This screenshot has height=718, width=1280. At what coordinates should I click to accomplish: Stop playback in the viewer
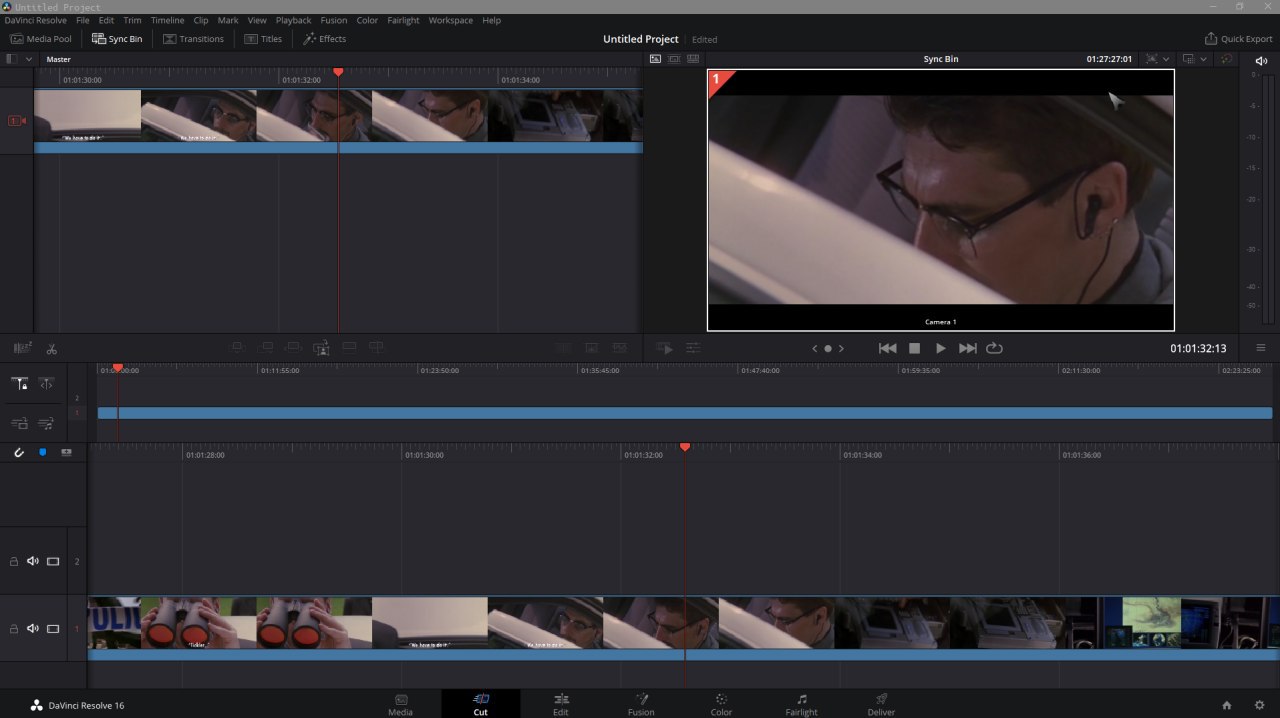(x=914, y=348)
